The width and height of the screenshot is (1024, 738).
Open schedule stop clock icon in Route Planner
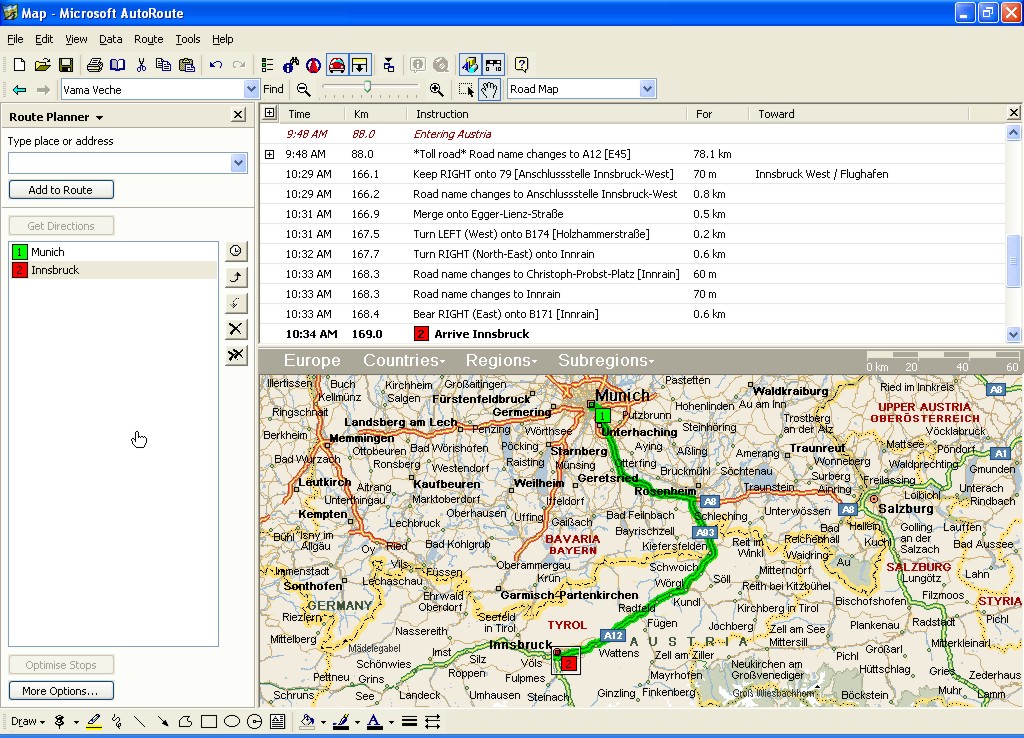click(236, 251)
